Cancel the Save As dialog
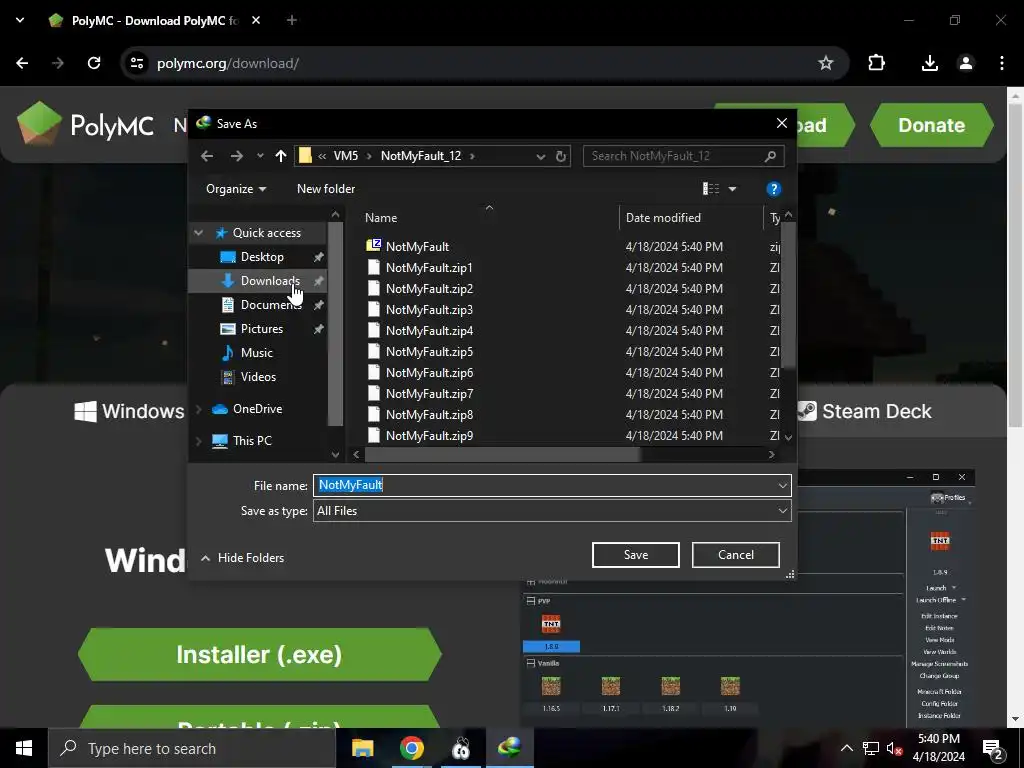Screen dimensions: 1024x768 point(735,555)
